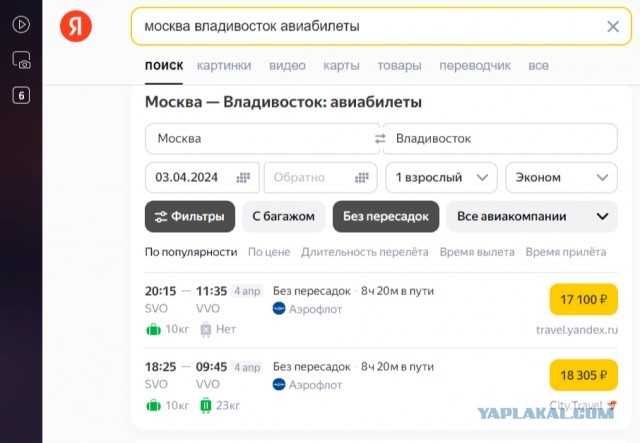This screenshot has height=443, width=640.
Task: Toggle the Без пересадок filter
Action: coord(386,216)
